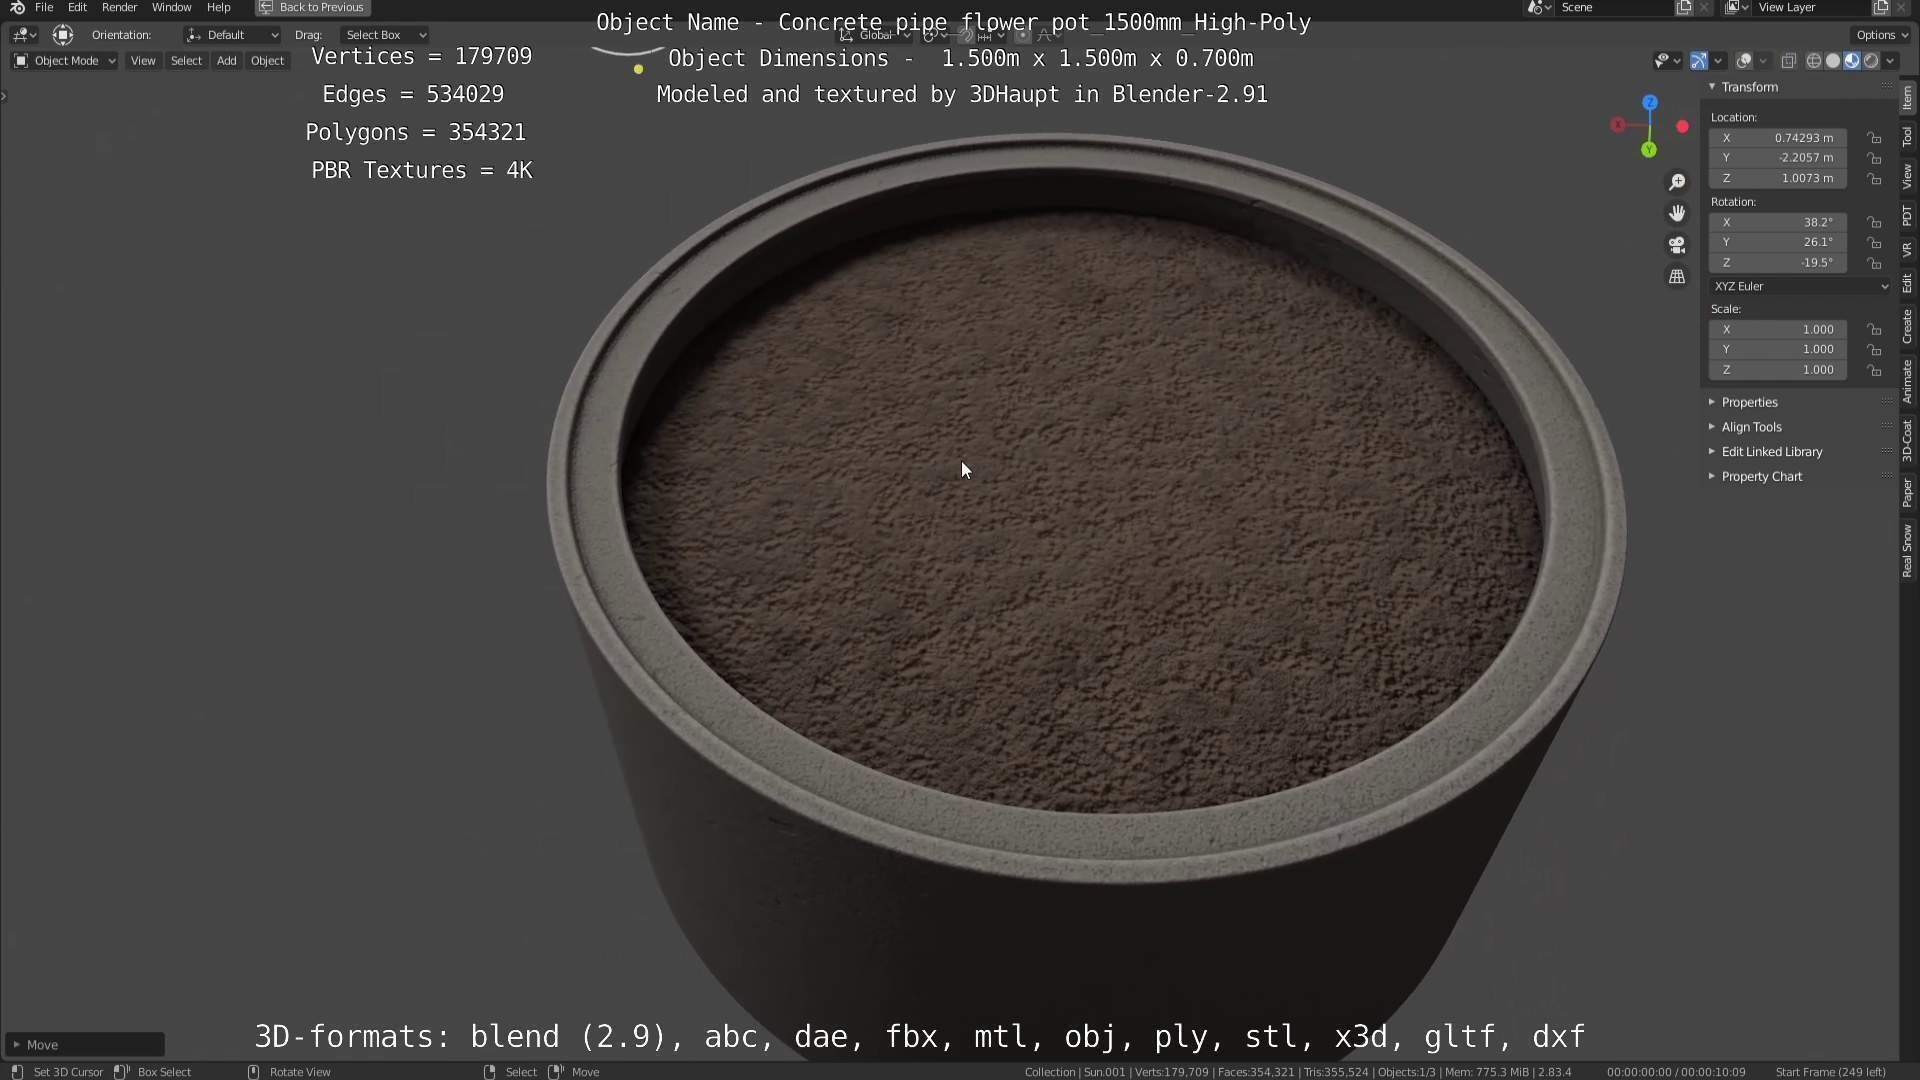Viewport: 1920px width, 1080px height.
Task: Click the Location Z field
Action: [1778, 178]
